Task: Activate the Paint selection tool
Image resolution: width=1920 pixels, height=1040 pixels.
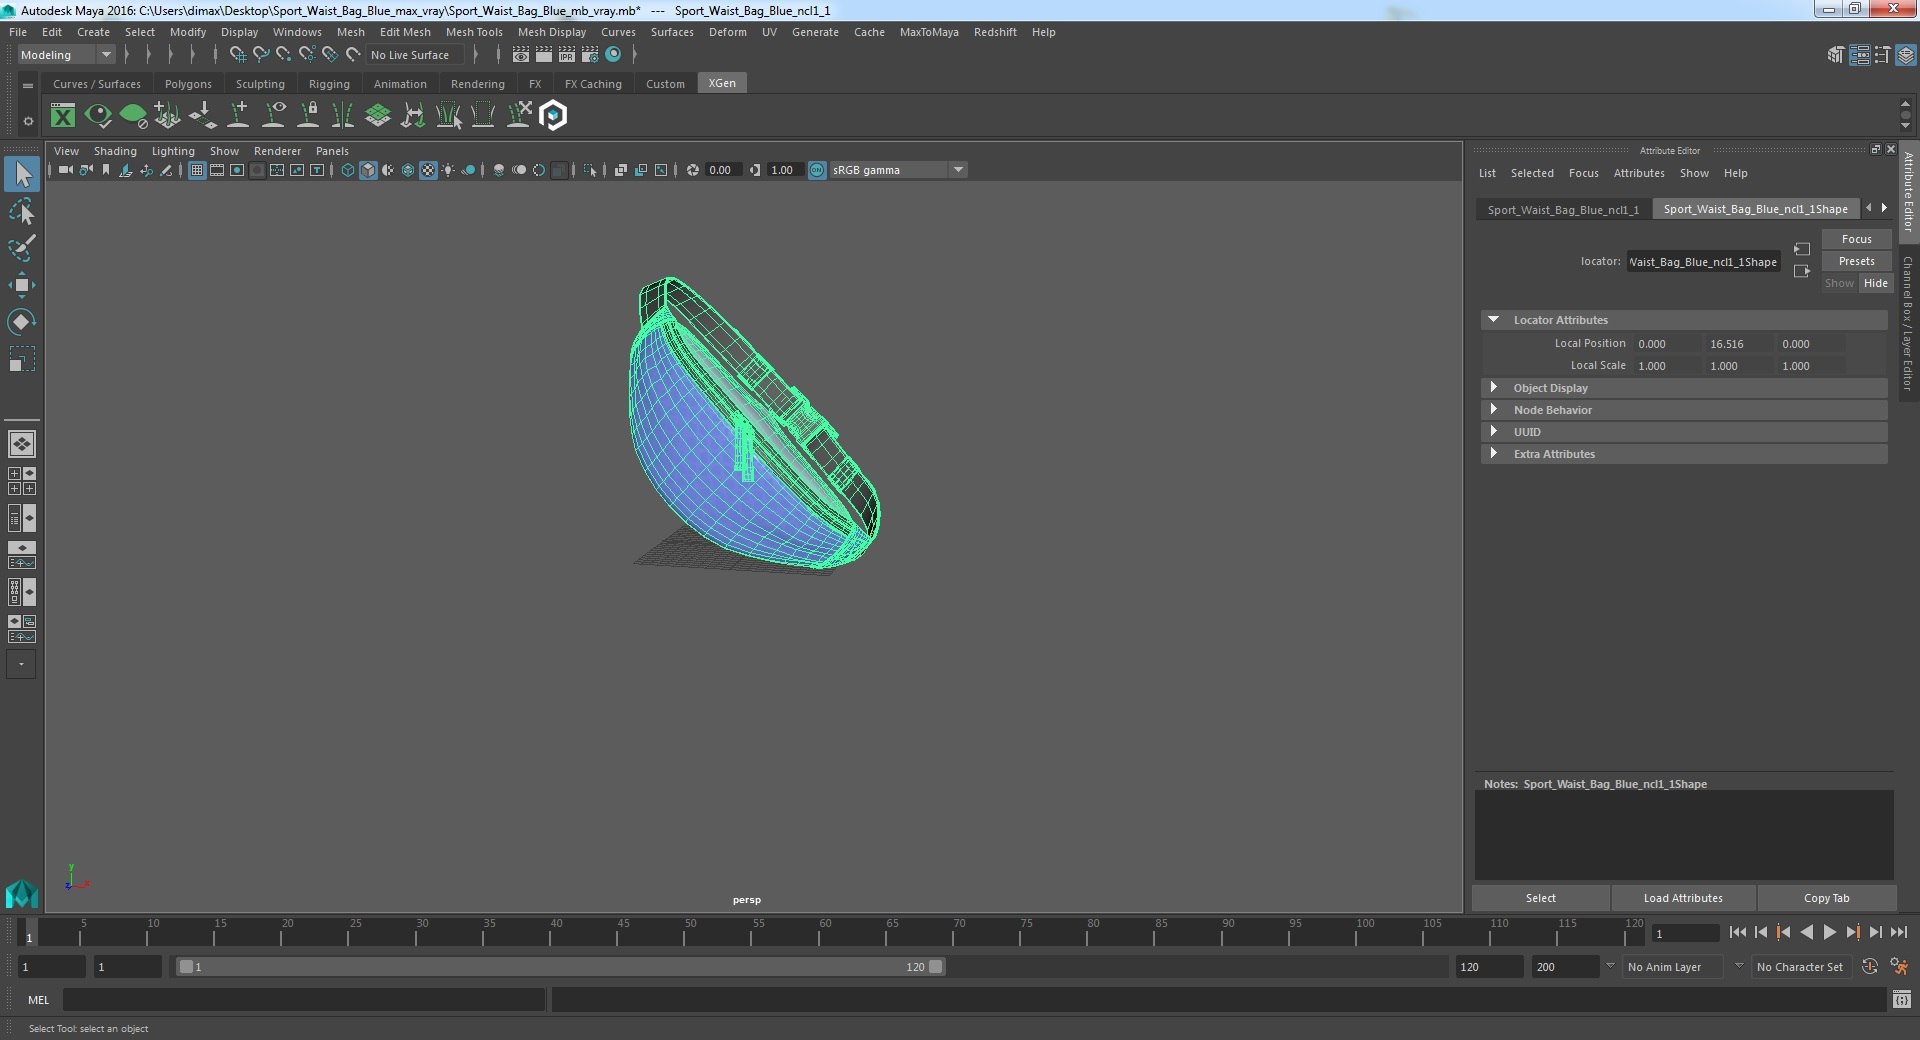Action: pos(21,248)
